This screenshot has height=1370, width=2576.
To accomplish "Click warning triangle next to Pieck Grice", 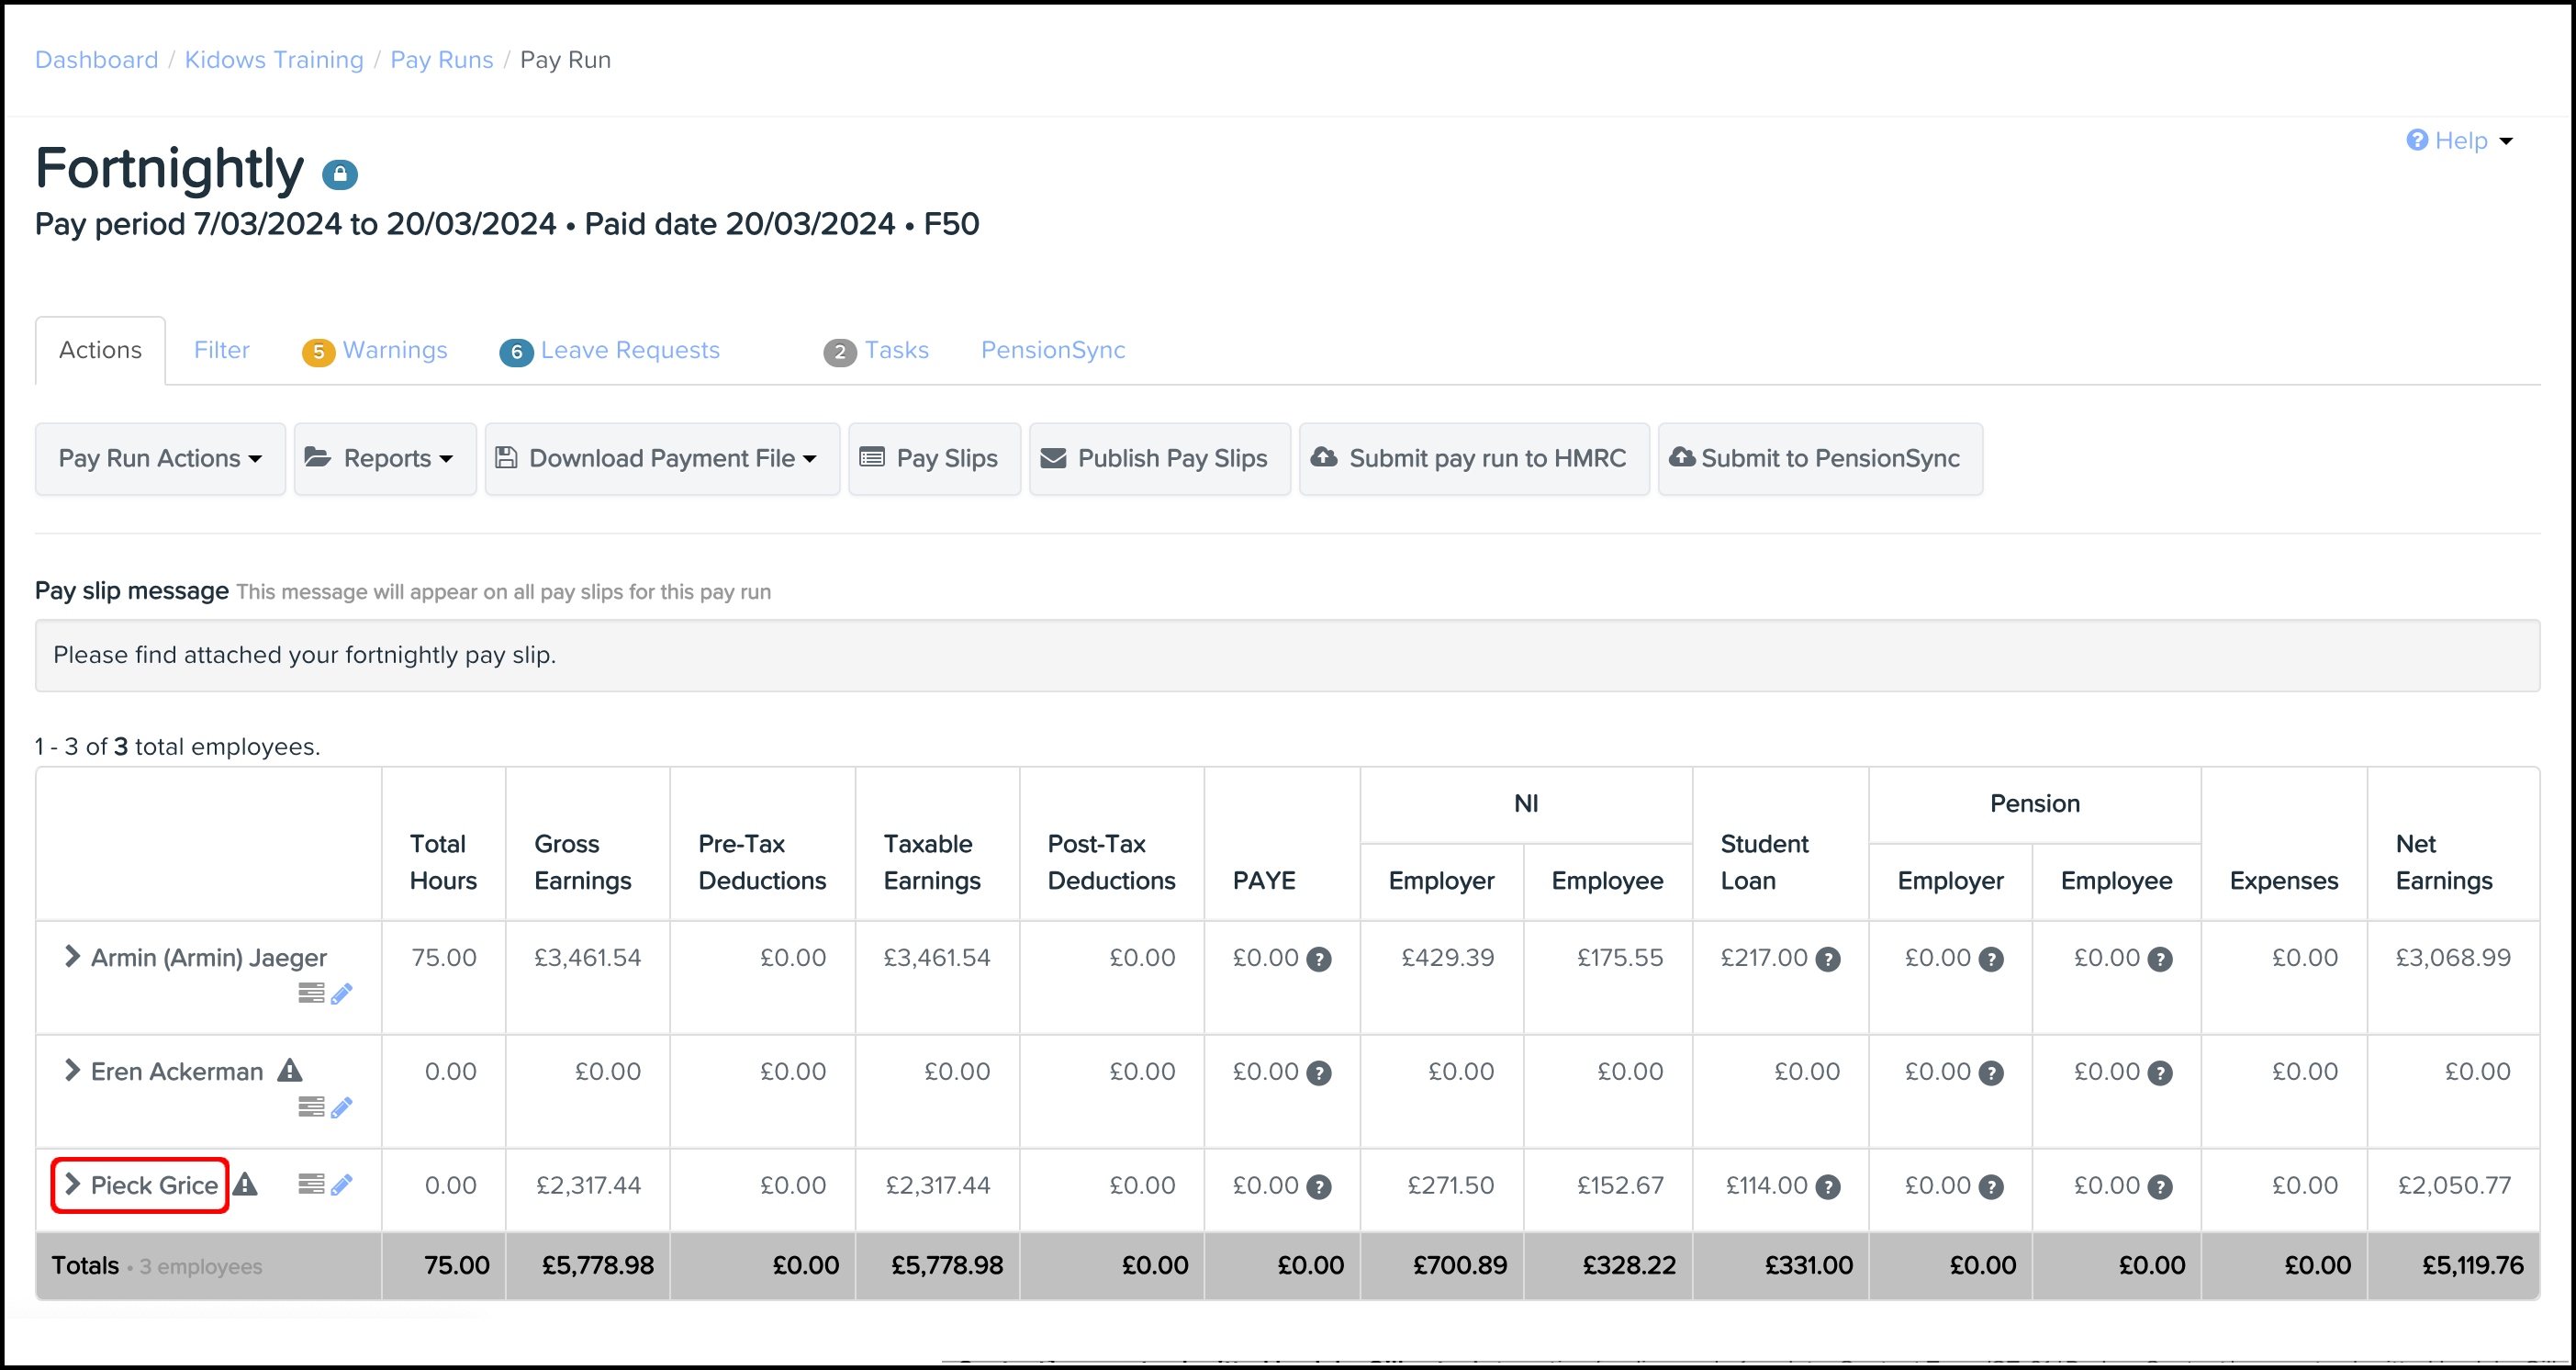I will coord(245,1185).
